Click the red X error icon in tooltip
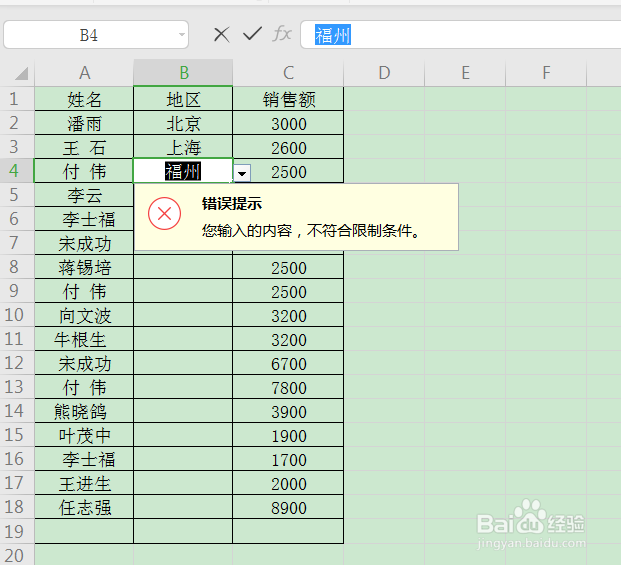 click(x=164, y=213)
